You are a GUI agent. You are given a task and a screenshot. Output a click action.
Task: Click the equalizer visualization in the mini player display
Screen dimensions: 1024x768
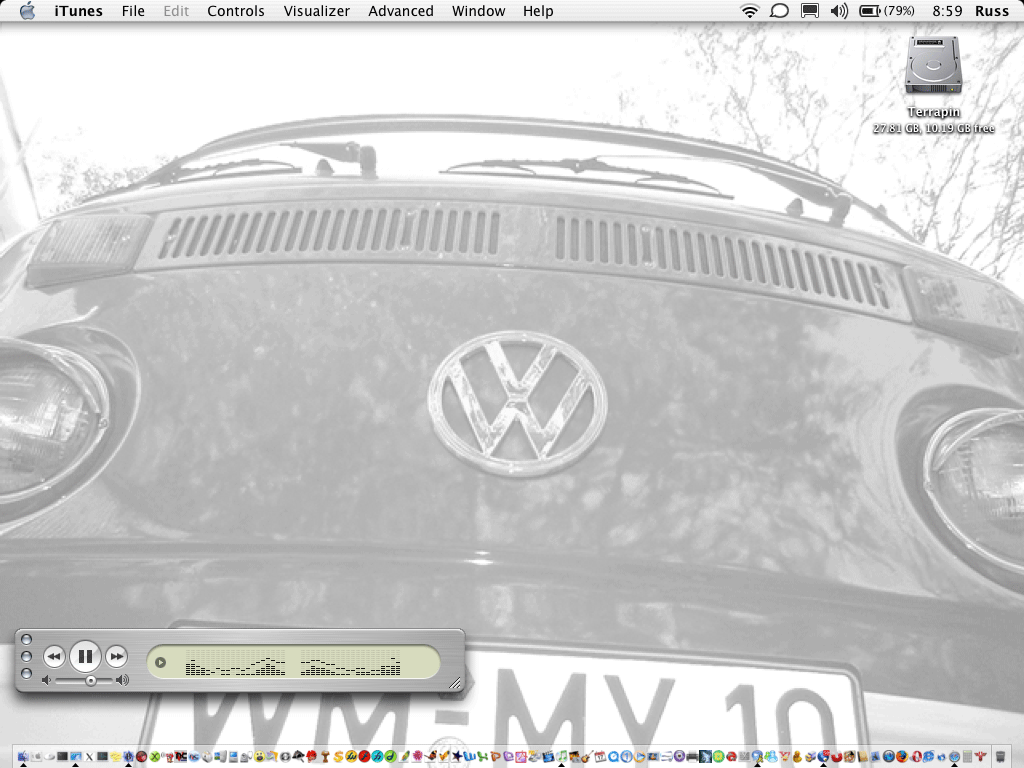[x=293, y=663]
